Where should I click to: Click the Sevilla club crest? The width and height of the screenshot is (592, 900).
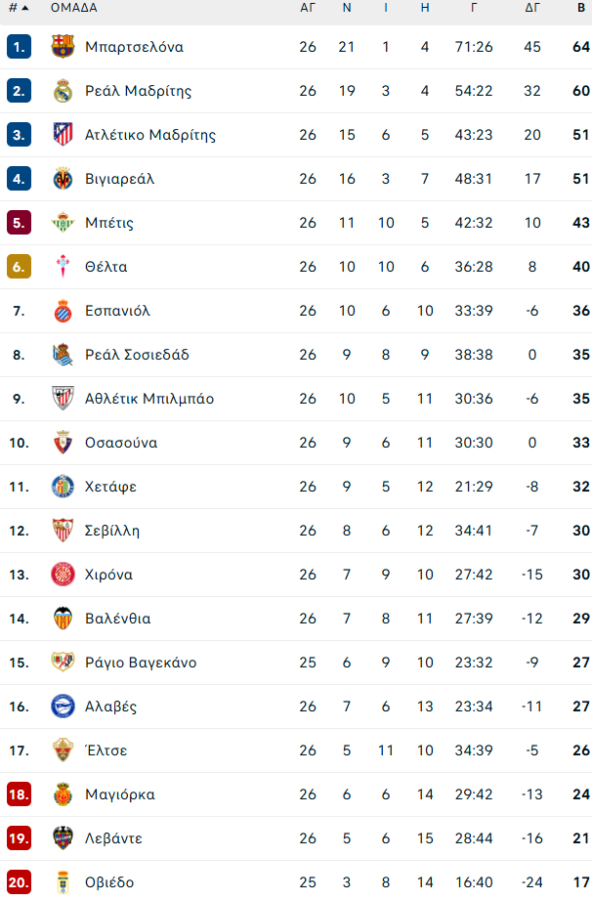(x=62, y=530)
